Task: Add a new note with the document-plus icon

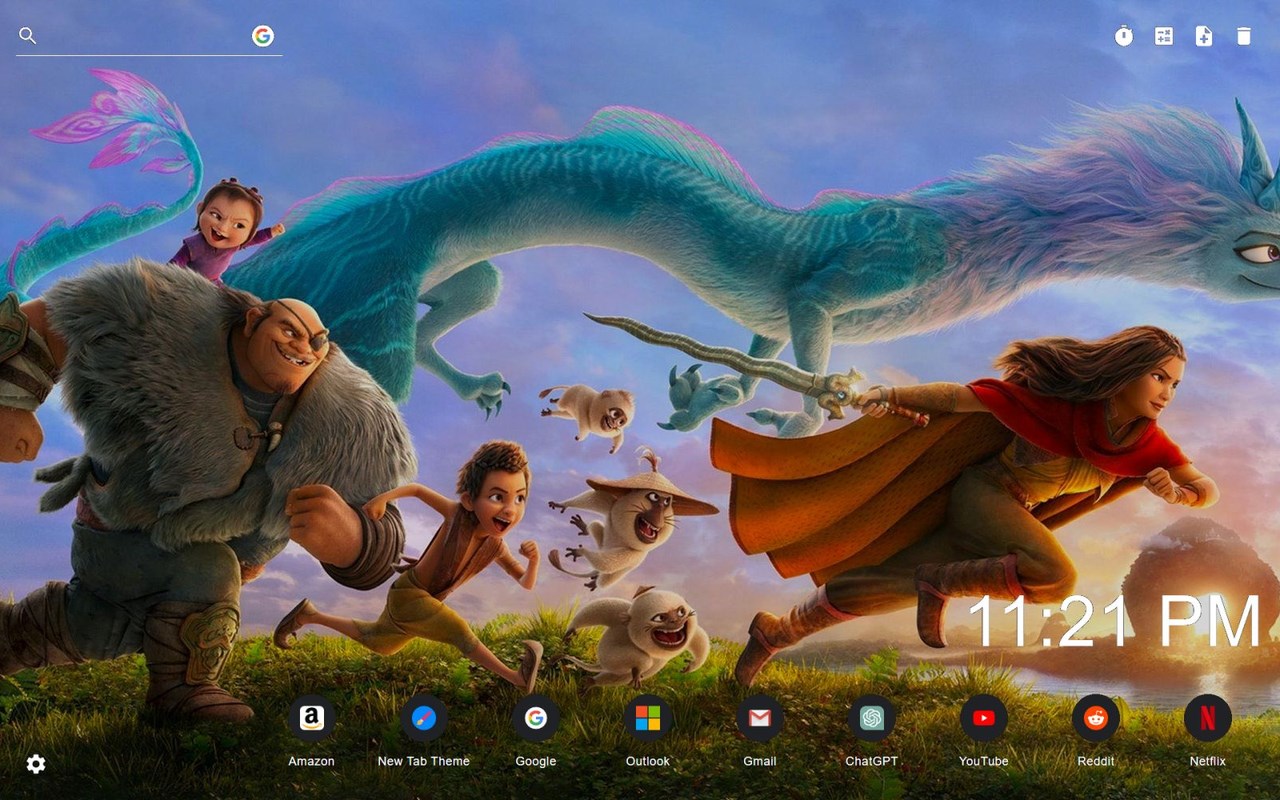Action: click(x=1204, y=36)
